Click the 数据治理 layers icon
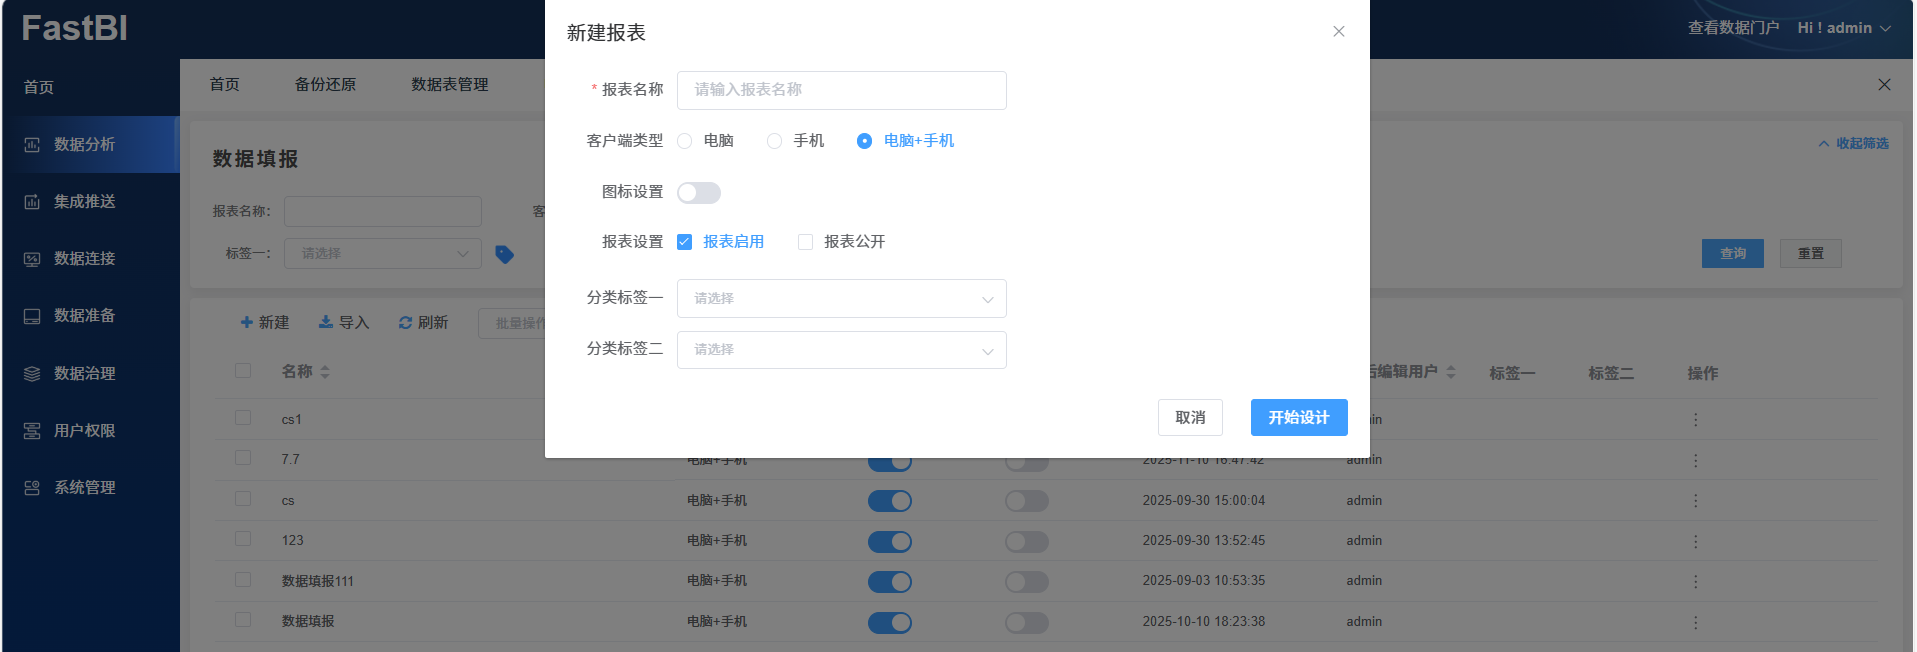Image resolution: width=1917 pixels, height=652 pixels. [32, 374]
